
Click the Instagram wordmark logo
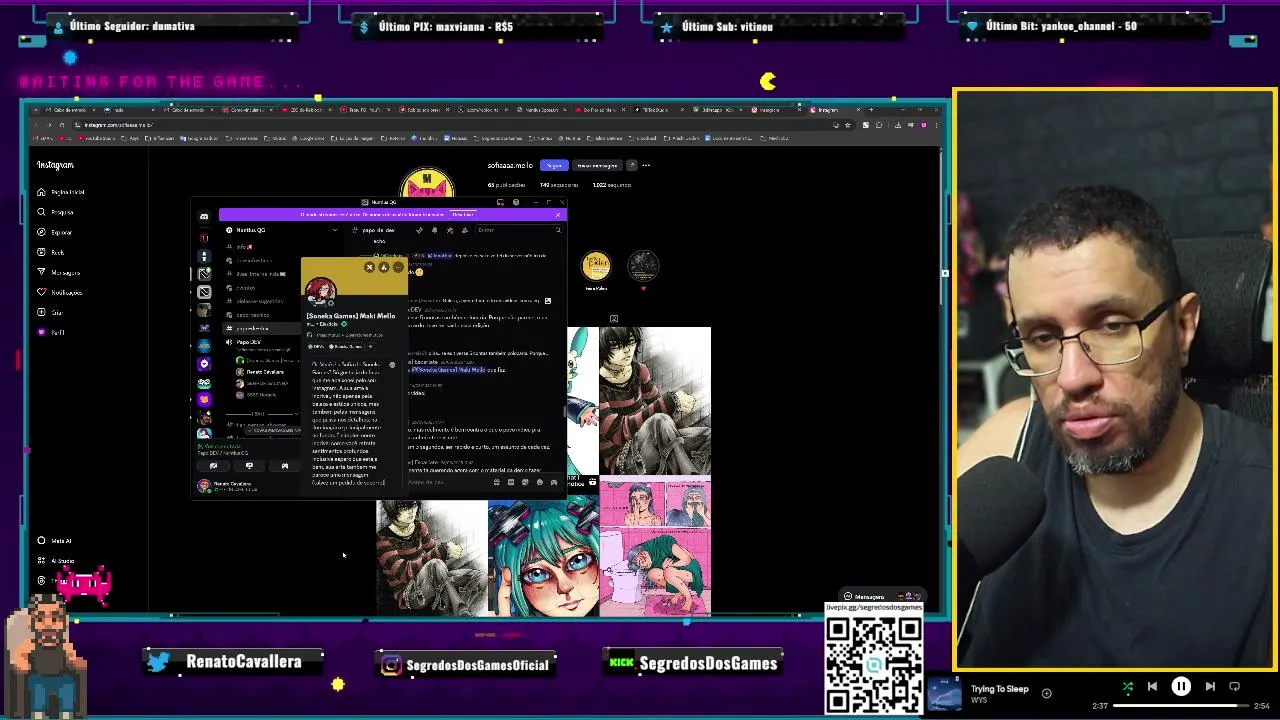(55, 165)
